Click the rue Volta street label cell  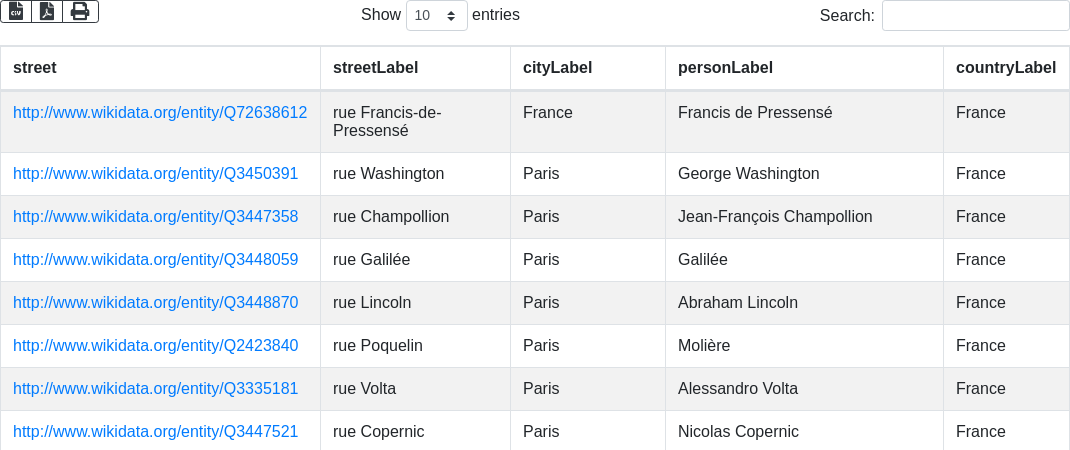pos(364,389)
